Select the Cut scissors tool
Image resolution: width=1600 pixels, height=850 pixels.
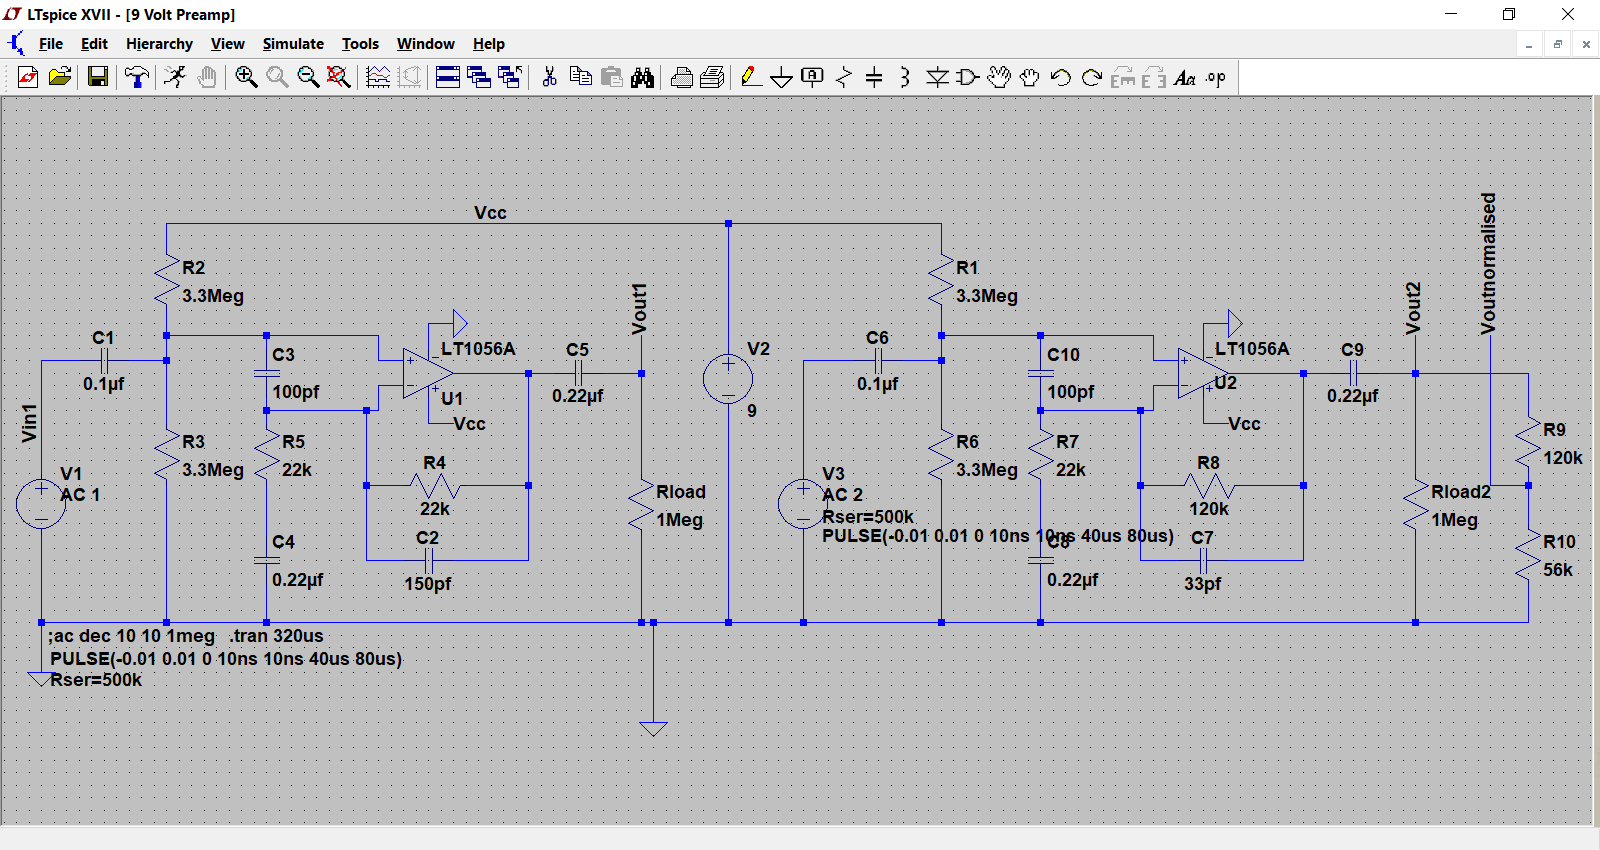(x=549, y=77)
